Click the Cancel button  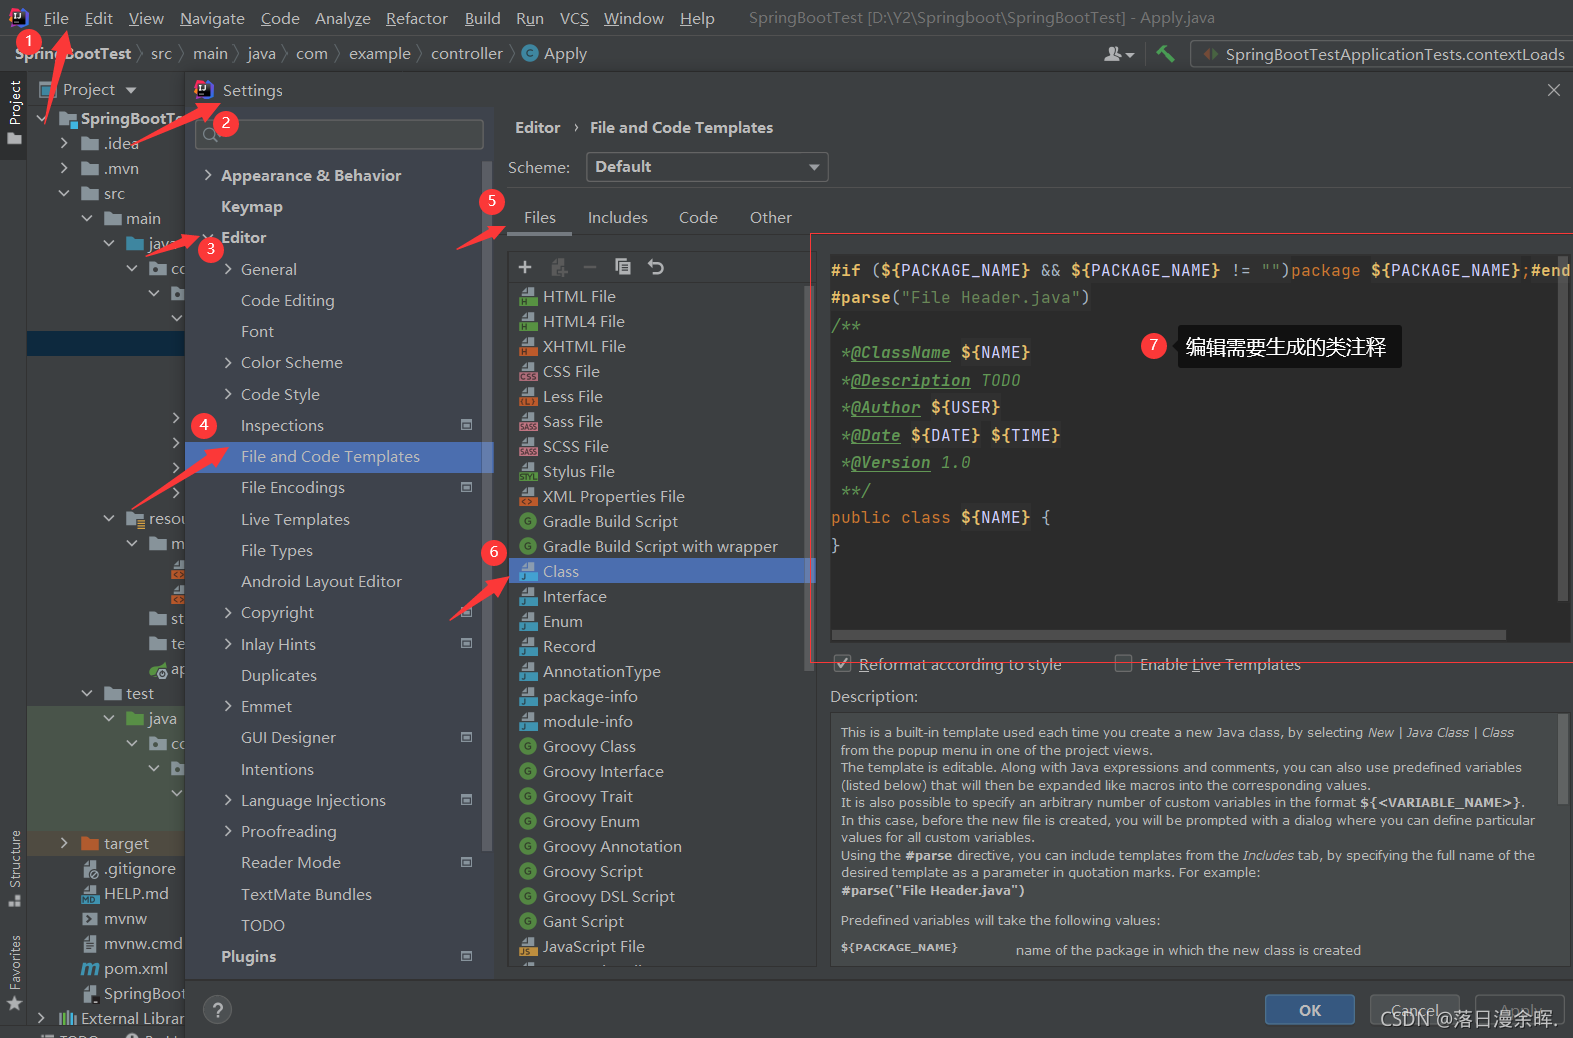tap(1414, 1010)
